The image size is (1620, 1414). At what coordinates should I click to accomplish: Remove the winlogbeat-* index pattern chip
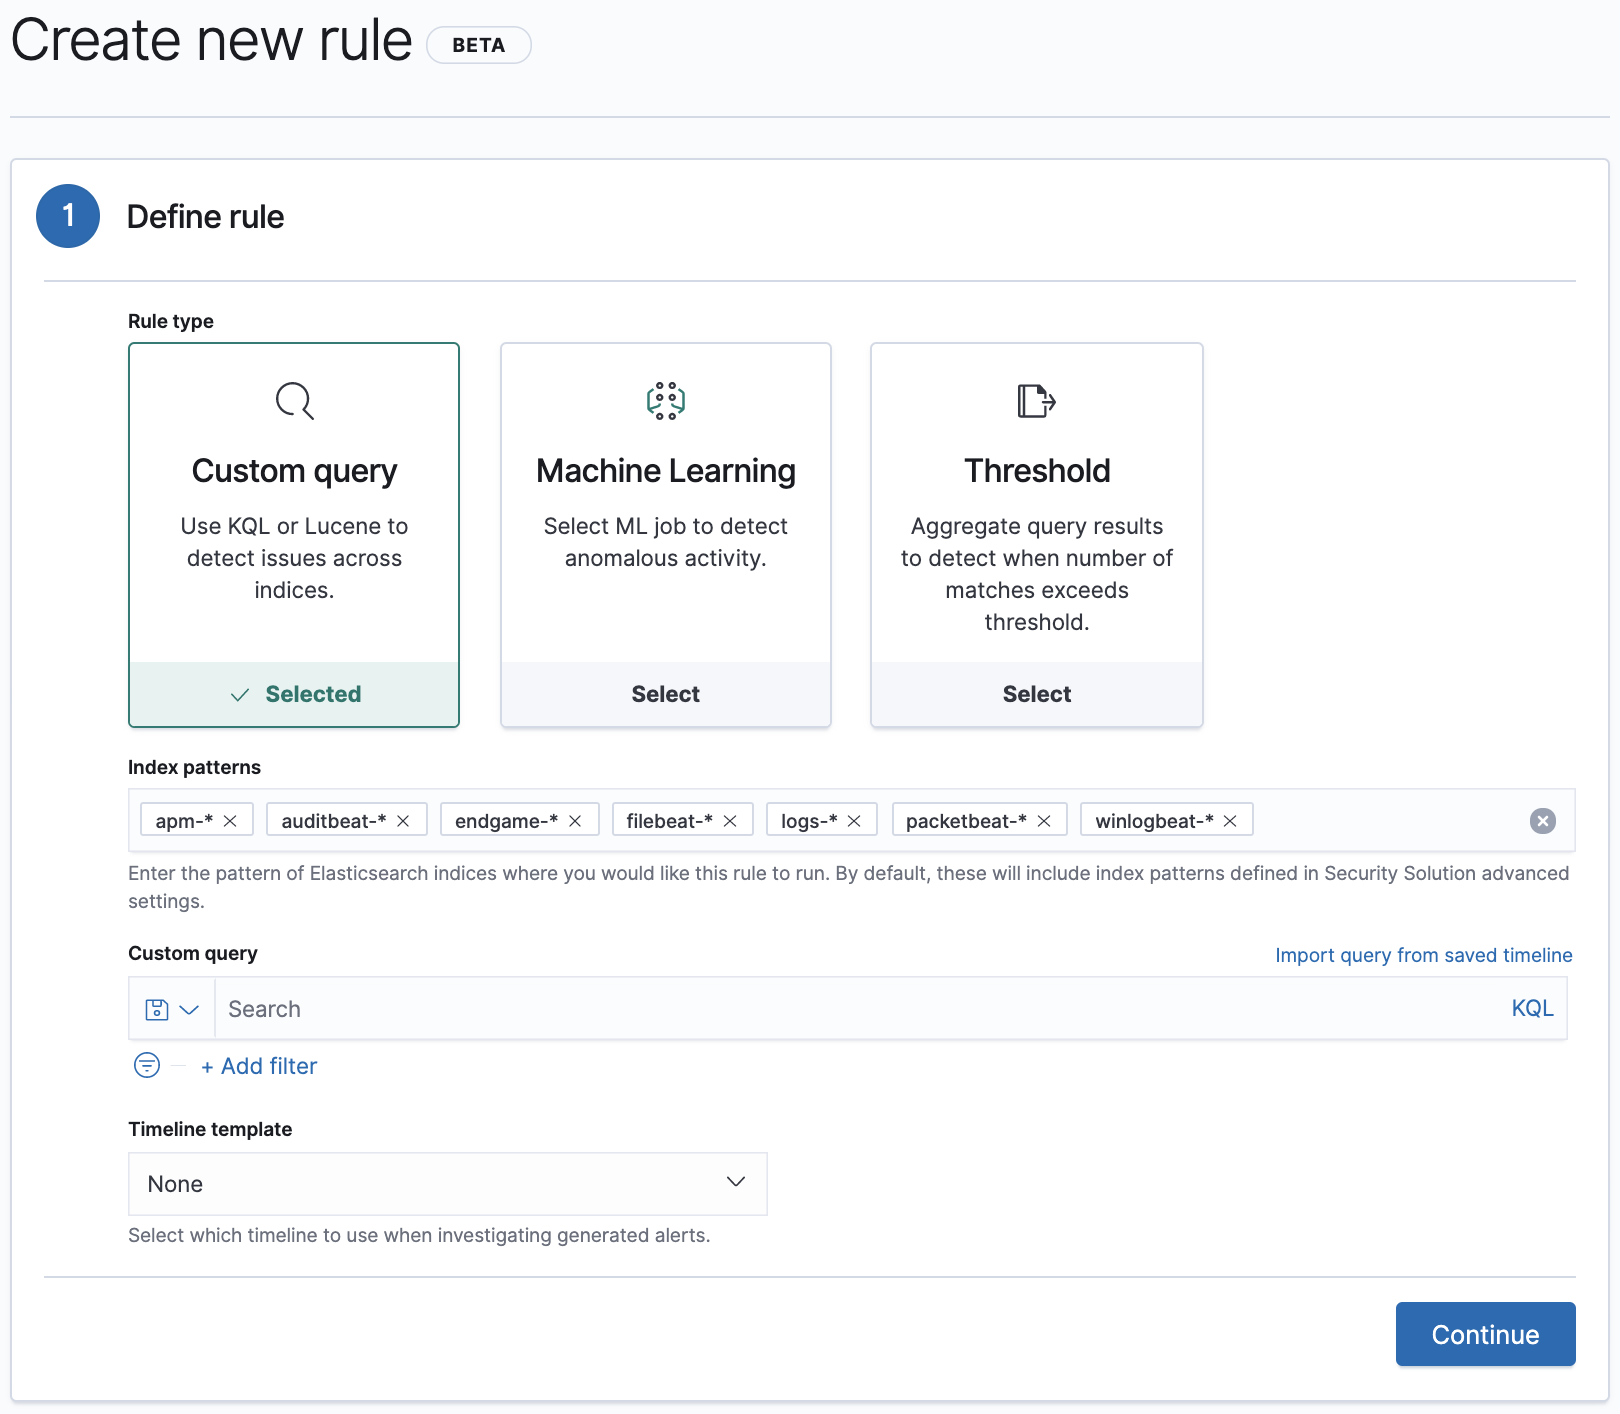click(1230, 820)
